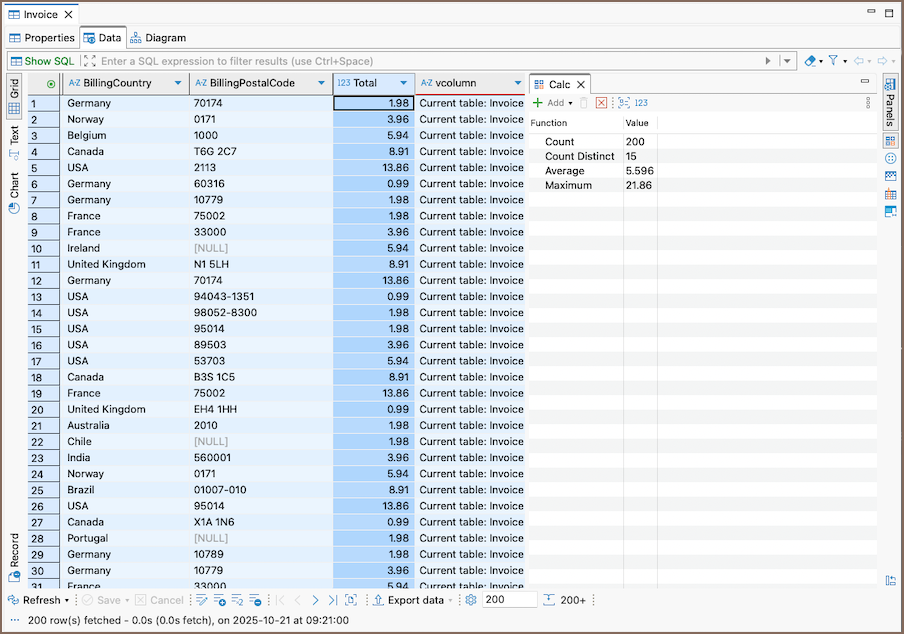Click the eraser clear-filter icon
Viewport: 904px width, 634px height.
point(810,61)
